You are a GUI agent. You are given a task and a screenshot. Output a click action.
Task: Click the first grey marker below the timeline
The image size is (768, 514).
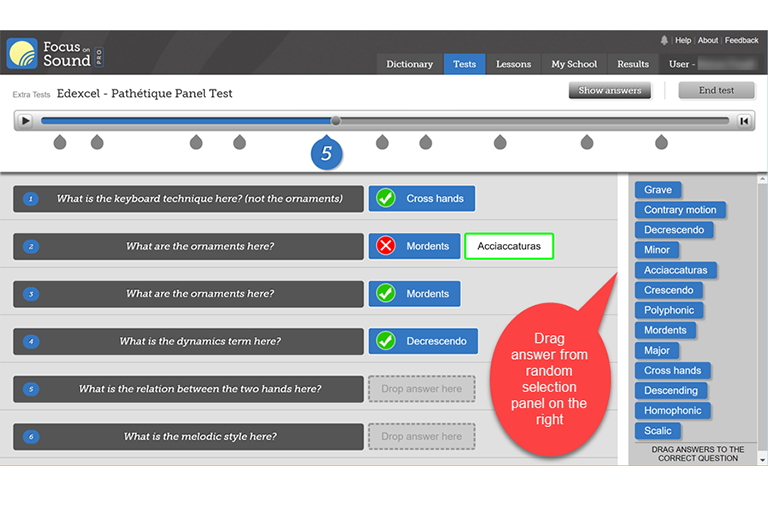click(60, 143)
